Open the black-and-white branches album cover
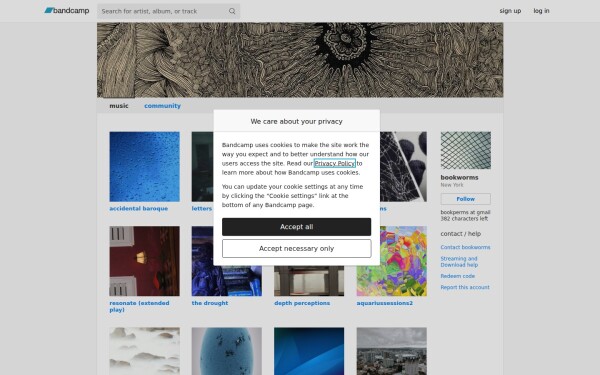The height and width of the screenshot is (375, 600). click(x=403, y=166)
